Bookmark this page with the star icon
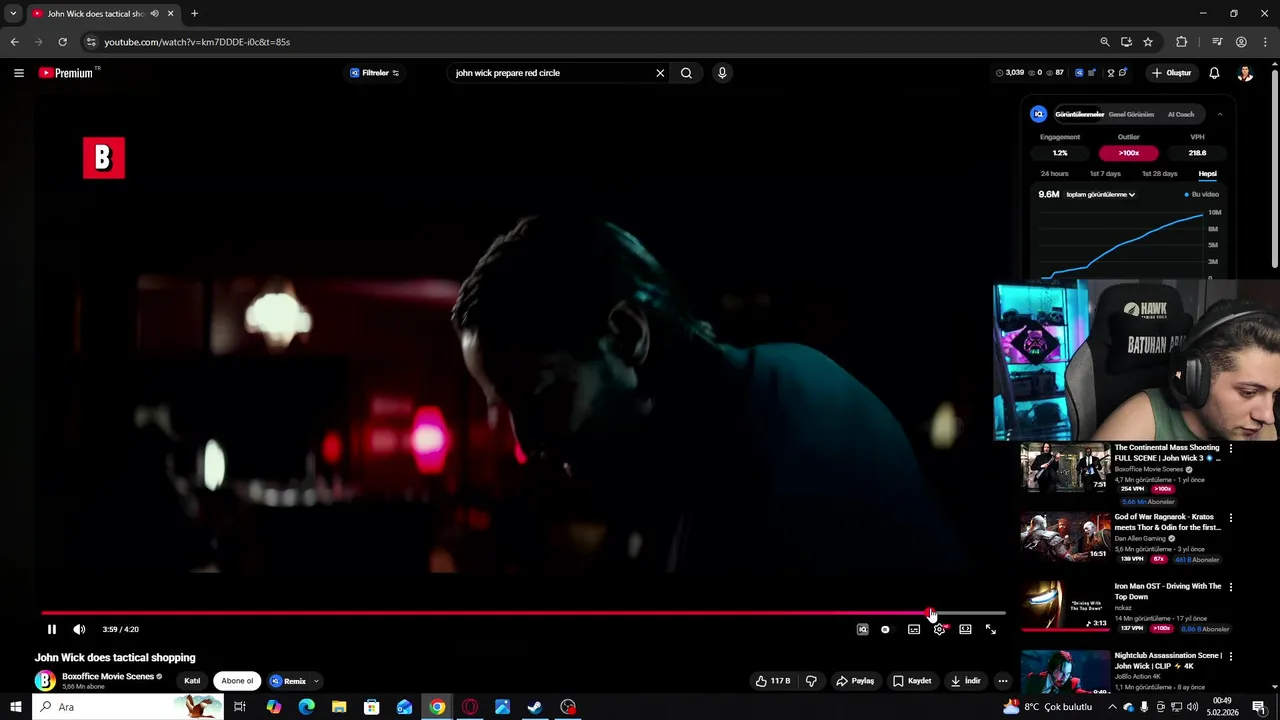1280x720 pixels. [x=1148, y=42]
